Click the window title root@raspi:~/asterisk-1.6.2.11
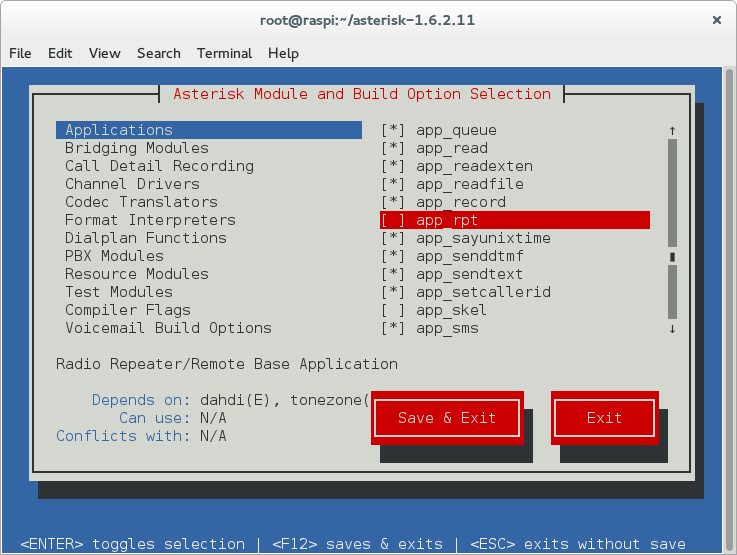Image resolution: width=737 pixels, height=555 pixels. pos(368,20)
